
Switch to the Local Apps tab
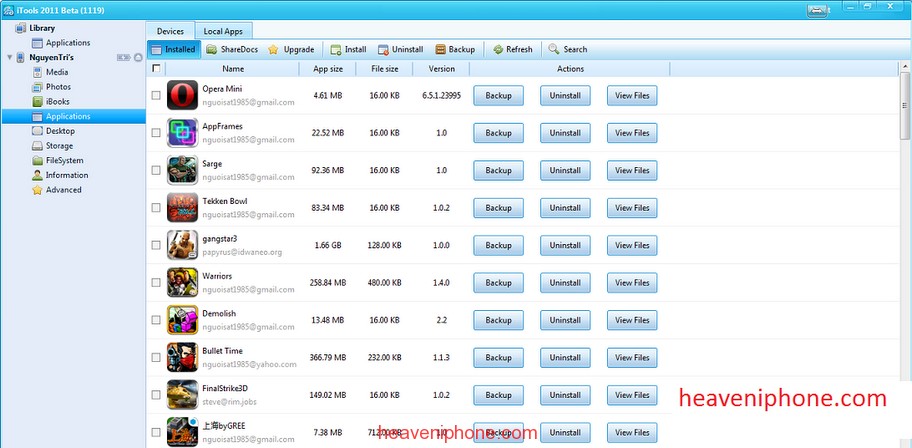(x=223, y=31)
